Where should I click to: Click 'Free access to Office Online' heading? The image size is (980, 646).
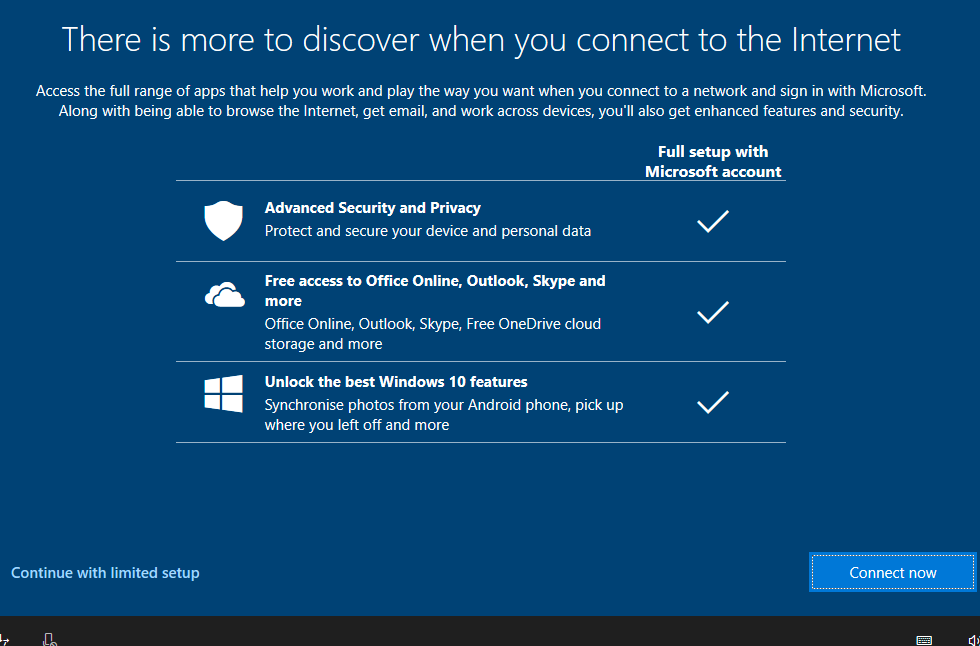[435, 291]
